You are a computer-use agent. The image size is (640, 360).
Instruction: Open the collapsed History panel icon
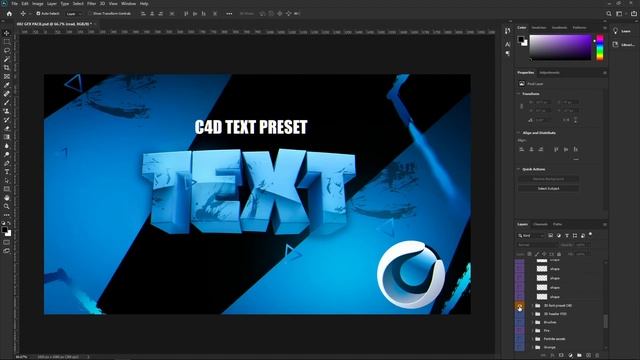point(507,31)
